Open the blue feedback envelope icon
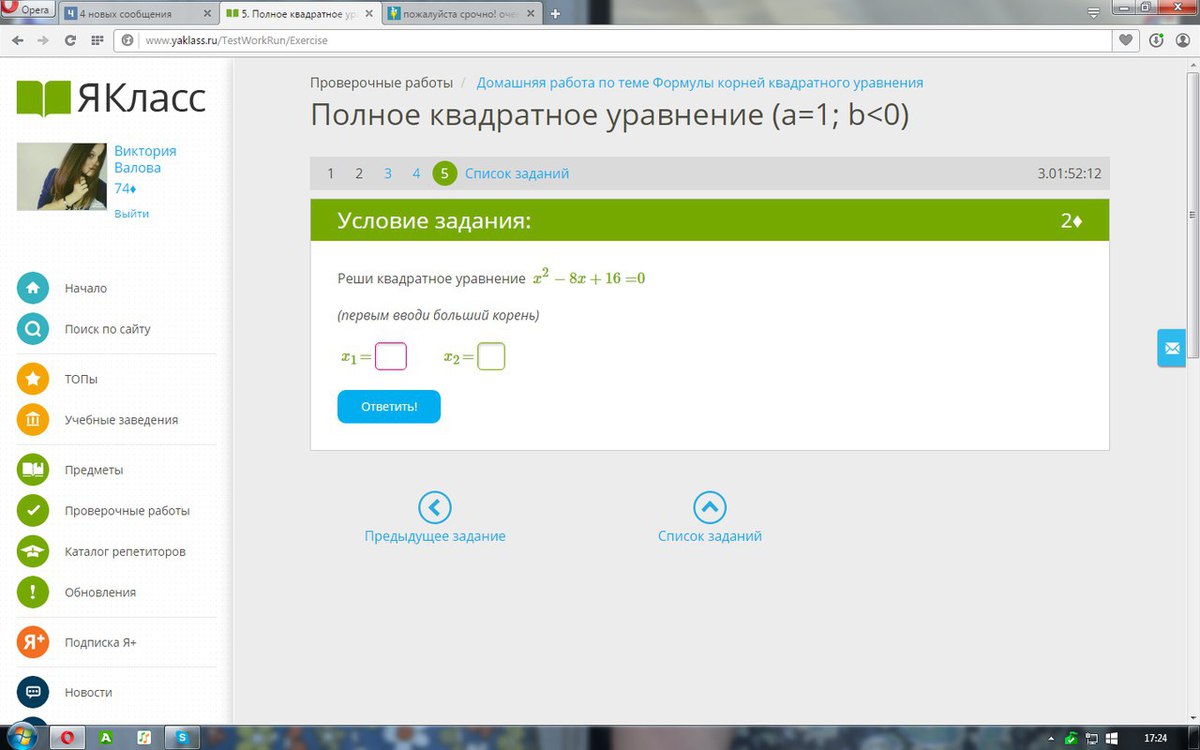The height and width of the screenshot is (750, 1200). 1171,348
